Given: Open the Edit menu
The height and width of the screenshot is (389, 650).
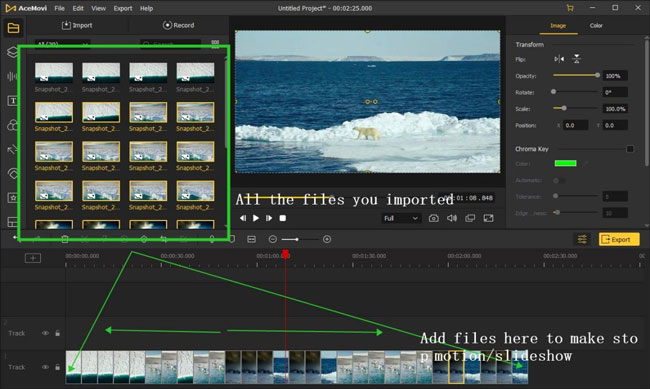Looking at the screenshot, I should point(78,8).
